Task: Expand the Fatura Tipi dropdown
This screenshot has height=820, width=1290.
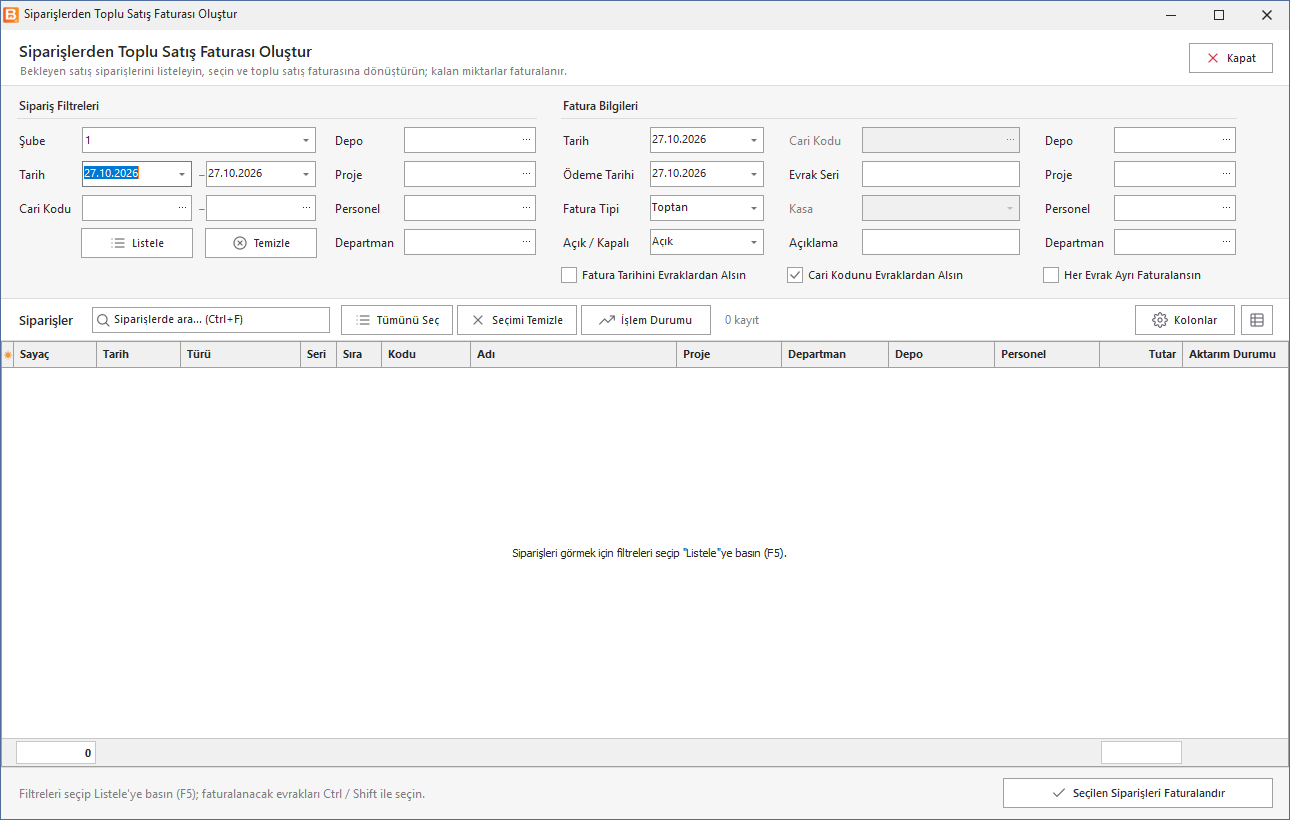Action: click(754, 209)
